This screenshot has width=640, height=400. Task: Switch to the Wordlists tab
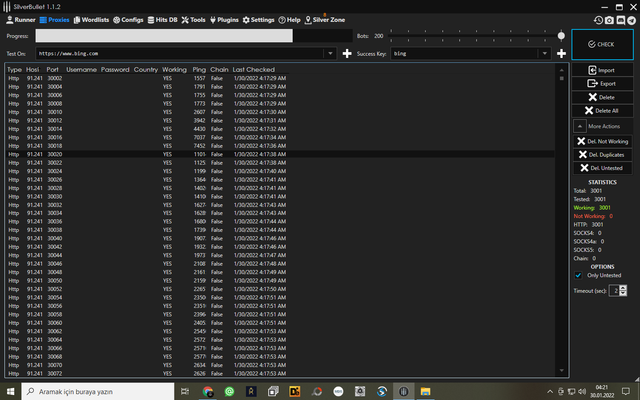tap(91, 20)
